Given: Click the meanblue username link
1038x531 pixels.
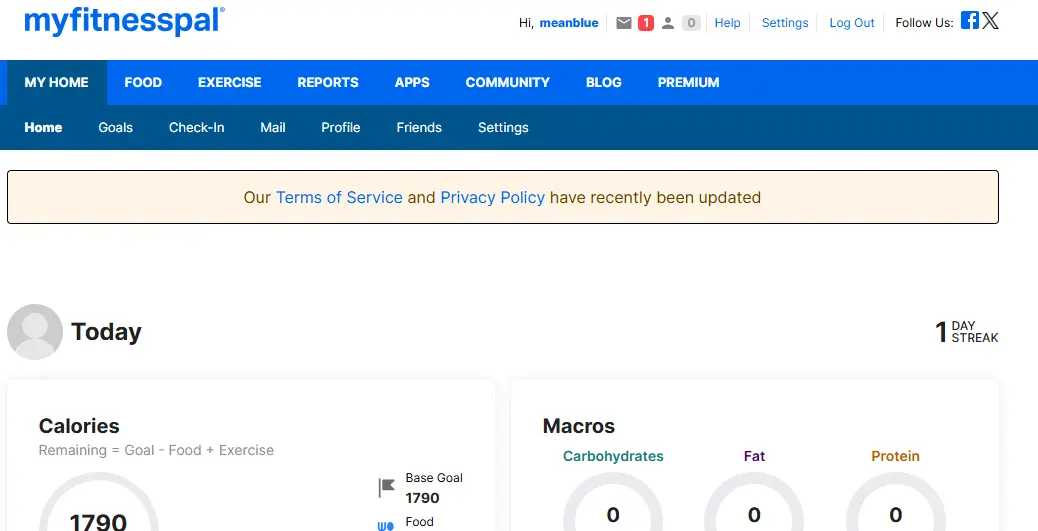Looking at the screenshot, I should (x=569, y=23).
